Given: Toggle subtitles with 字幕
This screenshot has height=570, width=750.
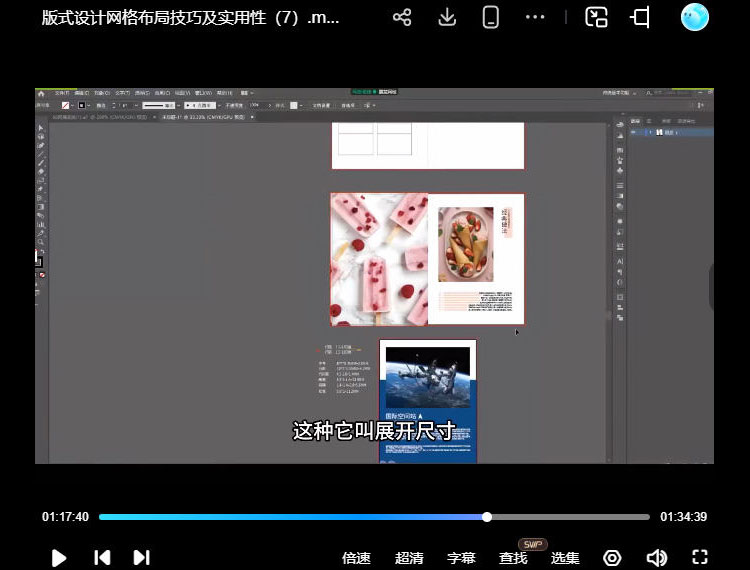Looking at the screenshot, I should click(461, 558).
